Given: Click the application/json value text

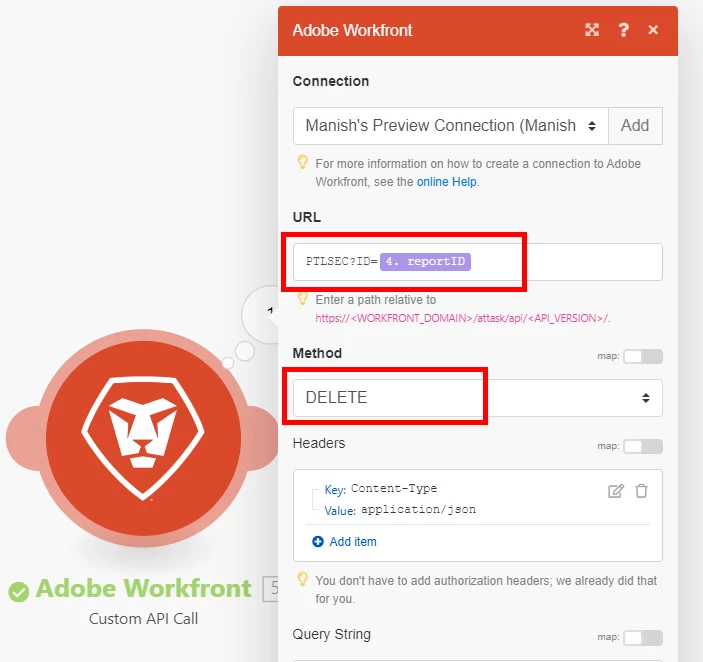Looking at the screenshot, I should 418,510.
